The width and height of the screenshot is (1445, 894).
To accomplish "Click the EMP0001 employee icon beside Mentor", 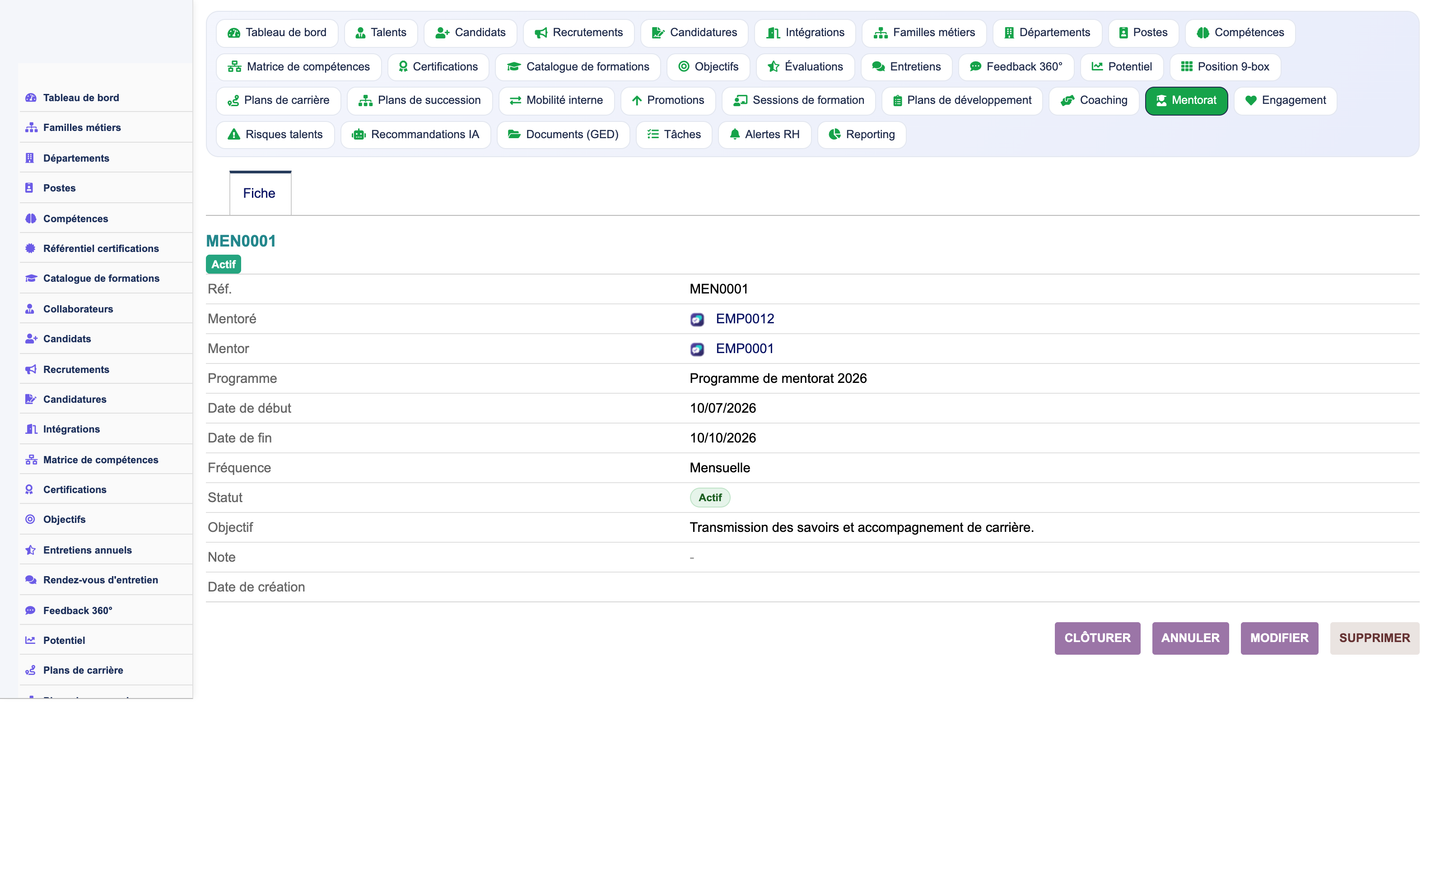I will point(697,350).
